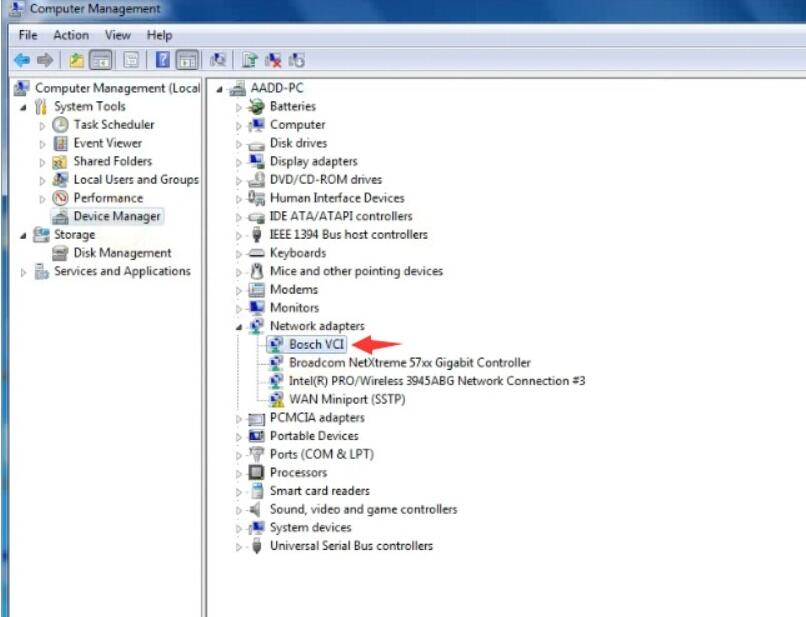Open the View menu

[118, 35]
